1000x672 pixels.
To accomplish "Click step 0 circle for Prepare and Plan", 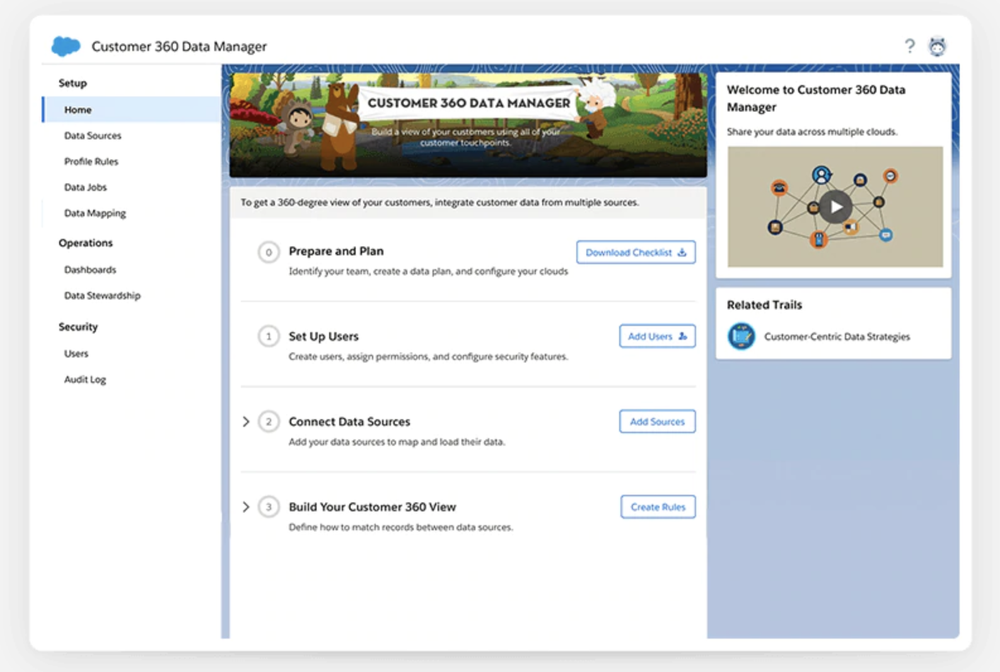I will [268, 252].
